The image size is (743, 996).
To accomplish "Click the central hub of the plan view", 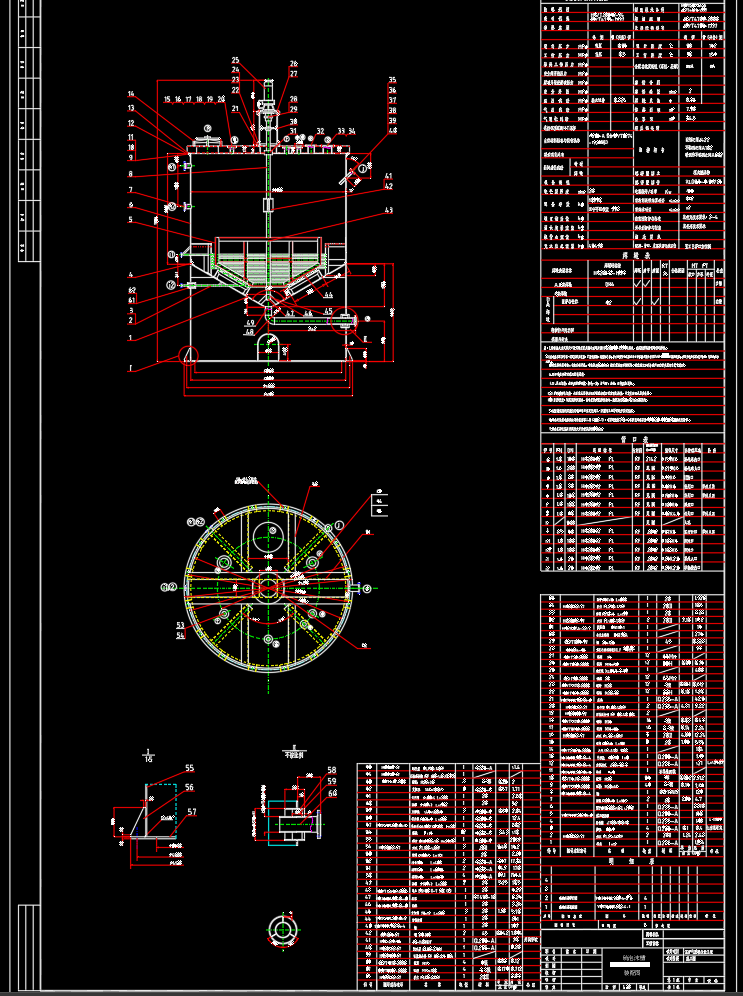I will (268, 588).
